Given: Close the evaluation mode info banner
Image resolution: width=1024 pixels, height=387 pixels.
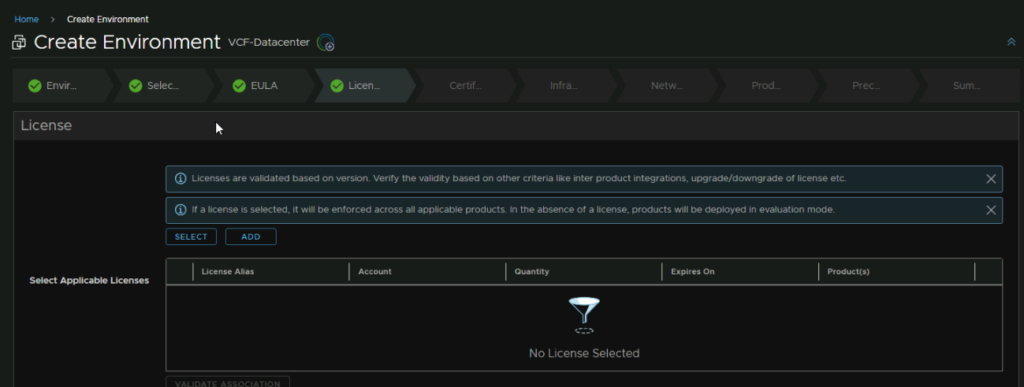Looking at the screenshot, I should [991, 210].
